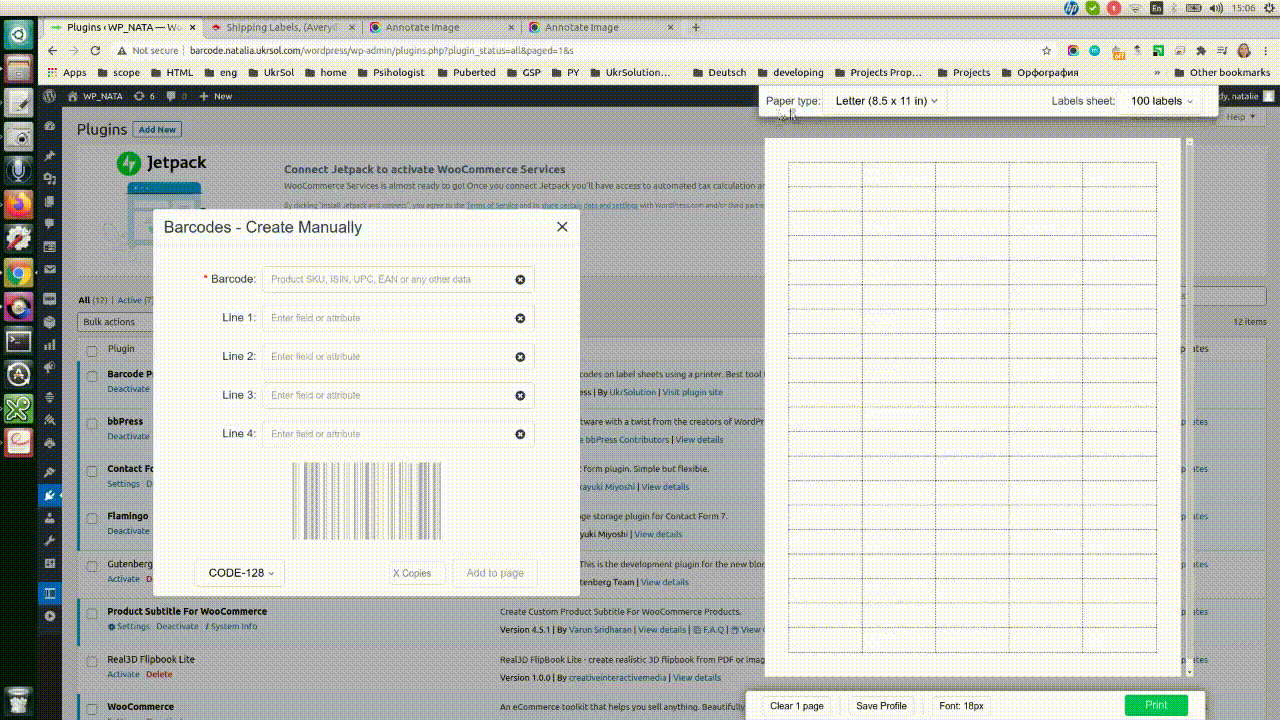Select the Plugins WP_NATA browser tab
The image size is (1280, 720).
tap(122, 27)
